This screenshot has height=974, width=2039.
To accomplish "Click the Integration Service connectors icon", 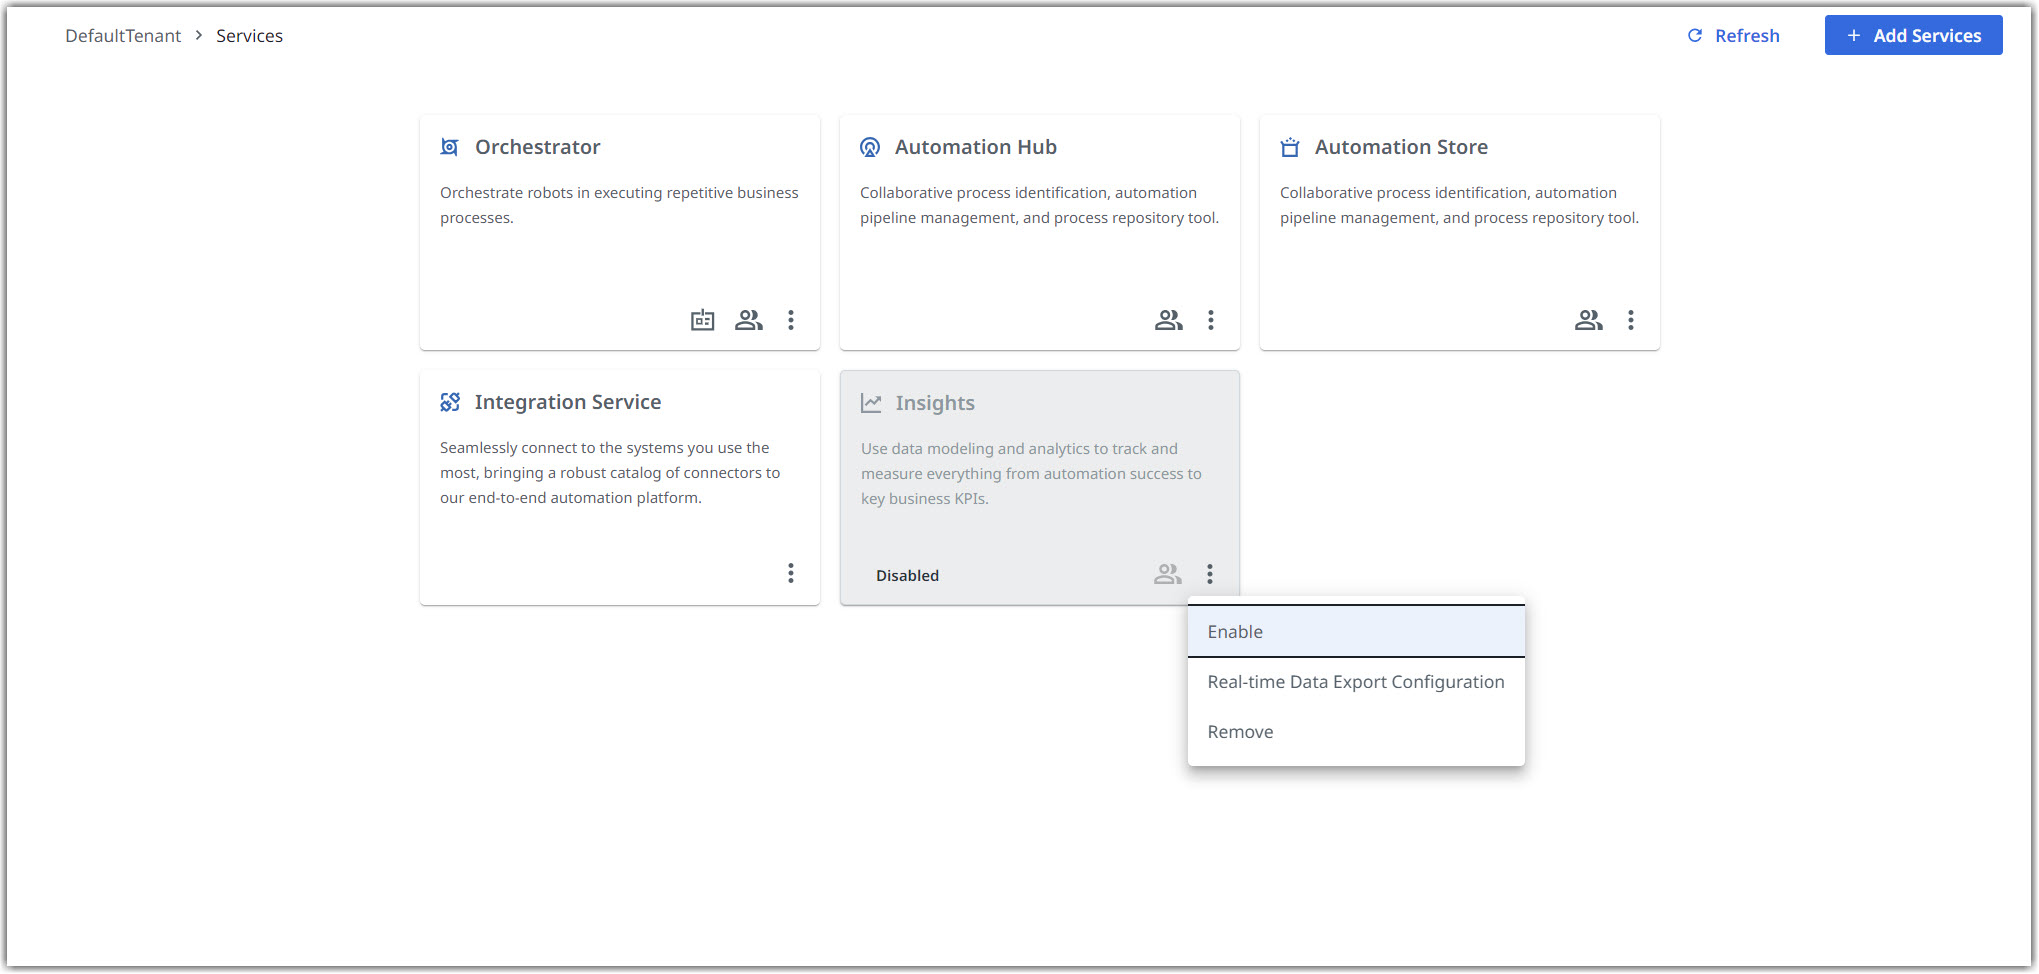I will pos(451,401).
